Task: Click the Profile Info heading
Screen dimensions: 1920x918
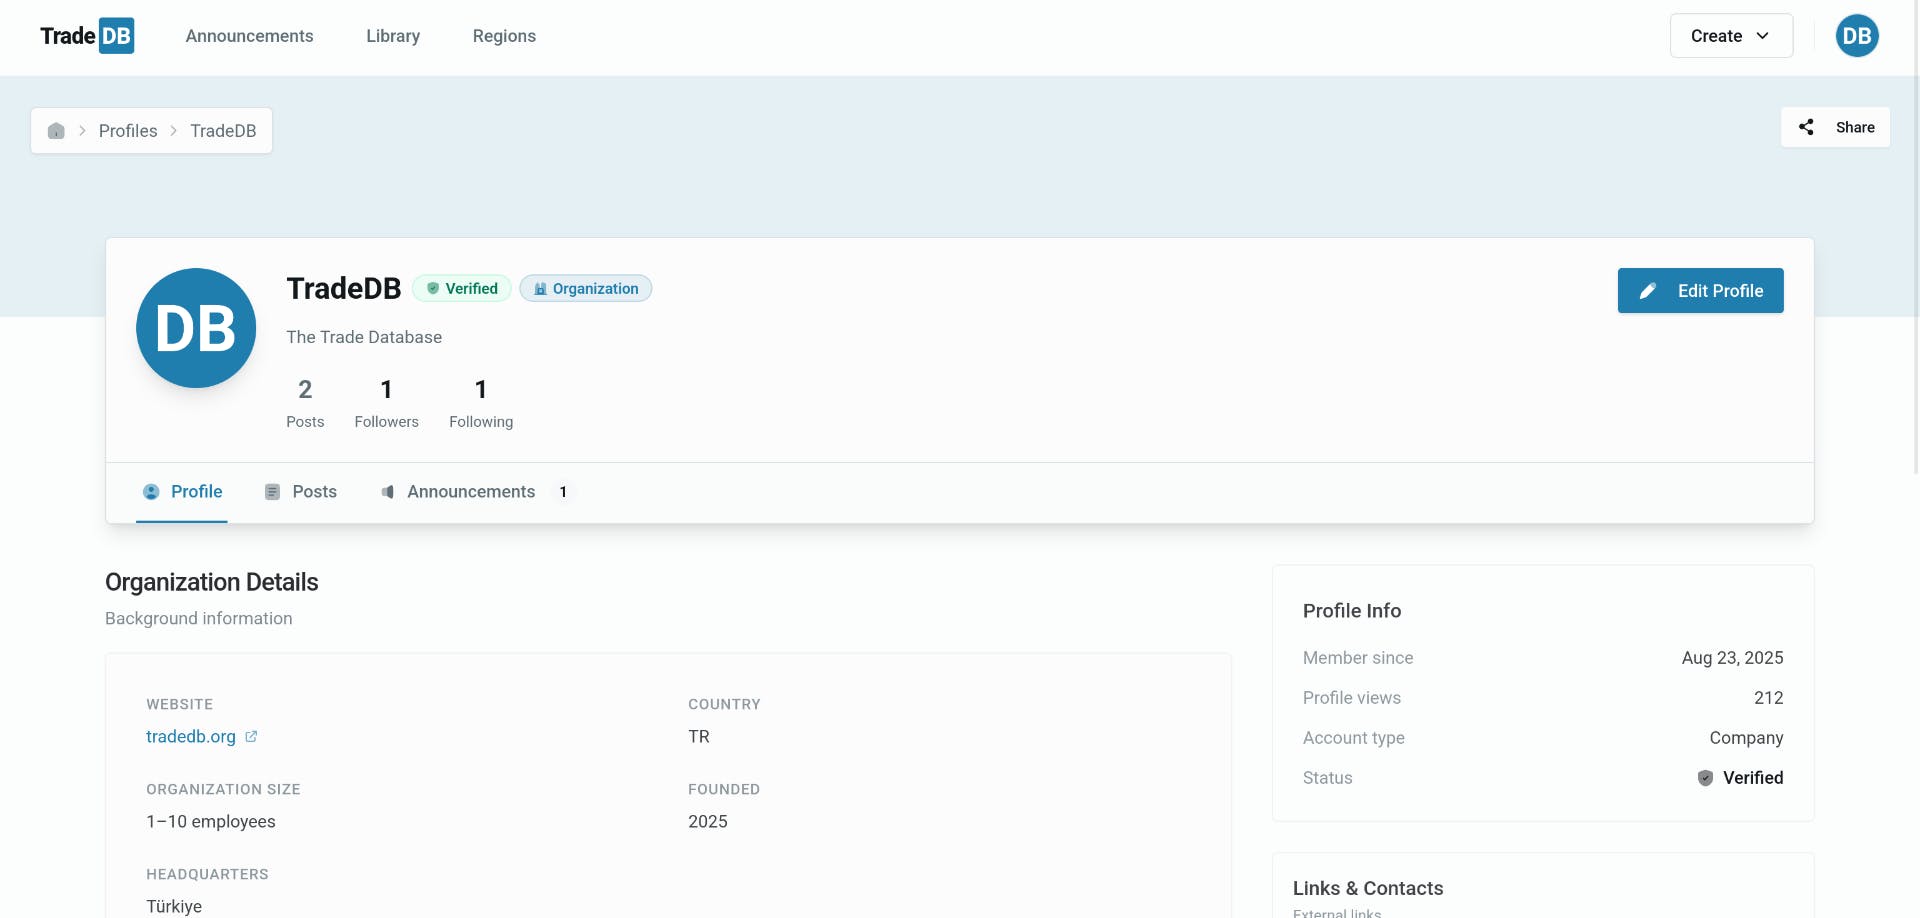Action: [1352, 611]
